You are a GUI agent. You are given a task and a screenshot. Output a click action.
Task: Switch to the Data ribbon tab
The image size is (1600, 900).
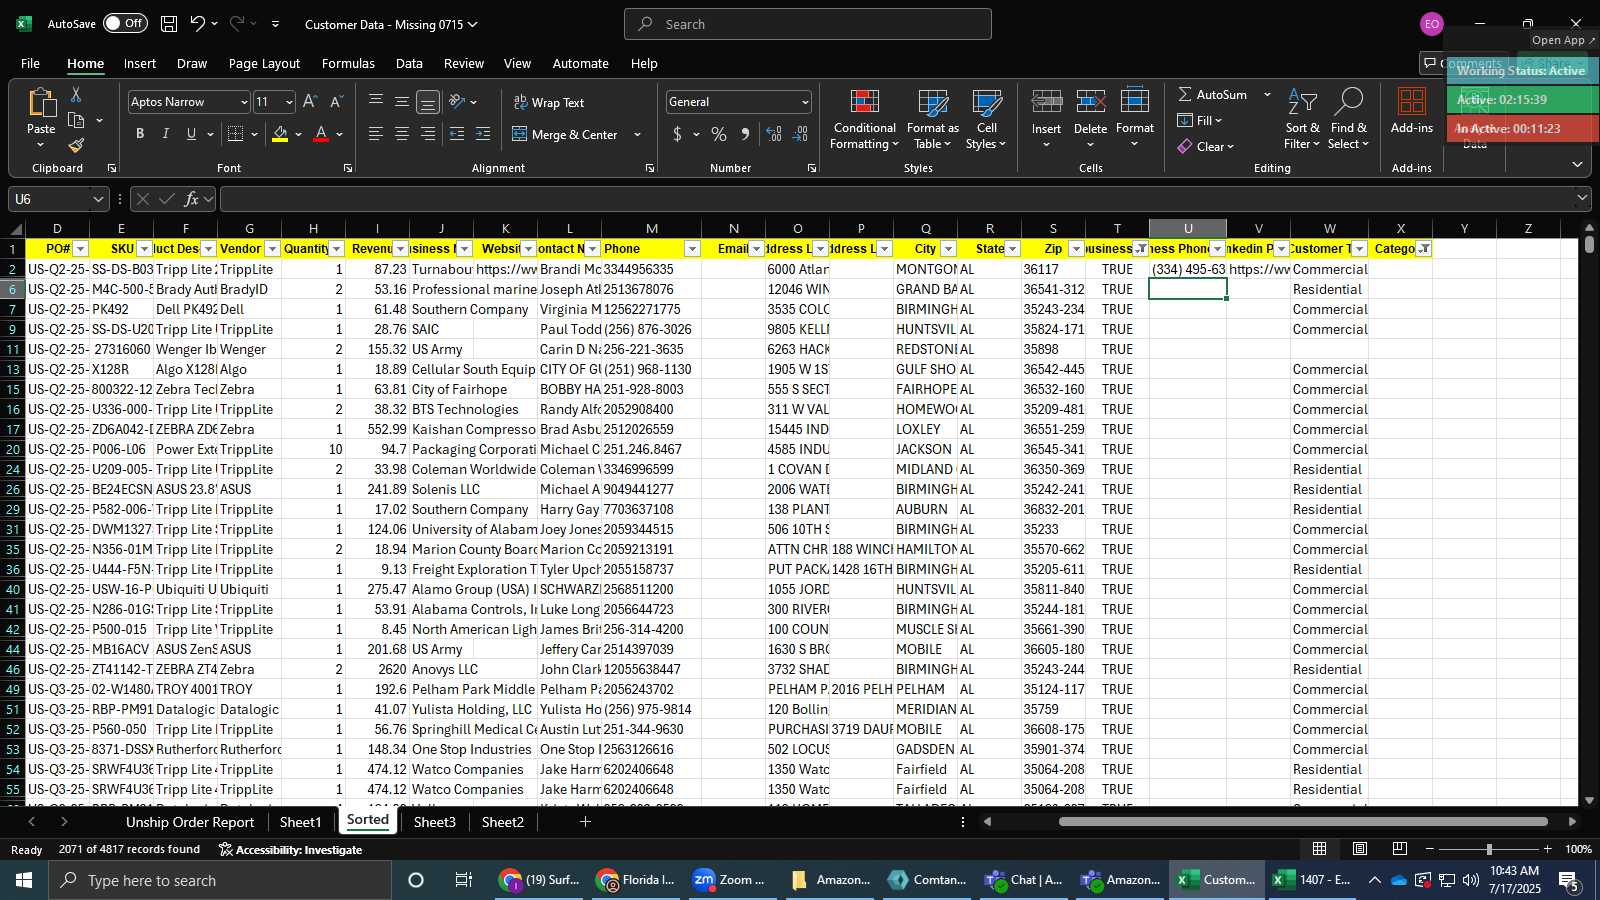409,63
